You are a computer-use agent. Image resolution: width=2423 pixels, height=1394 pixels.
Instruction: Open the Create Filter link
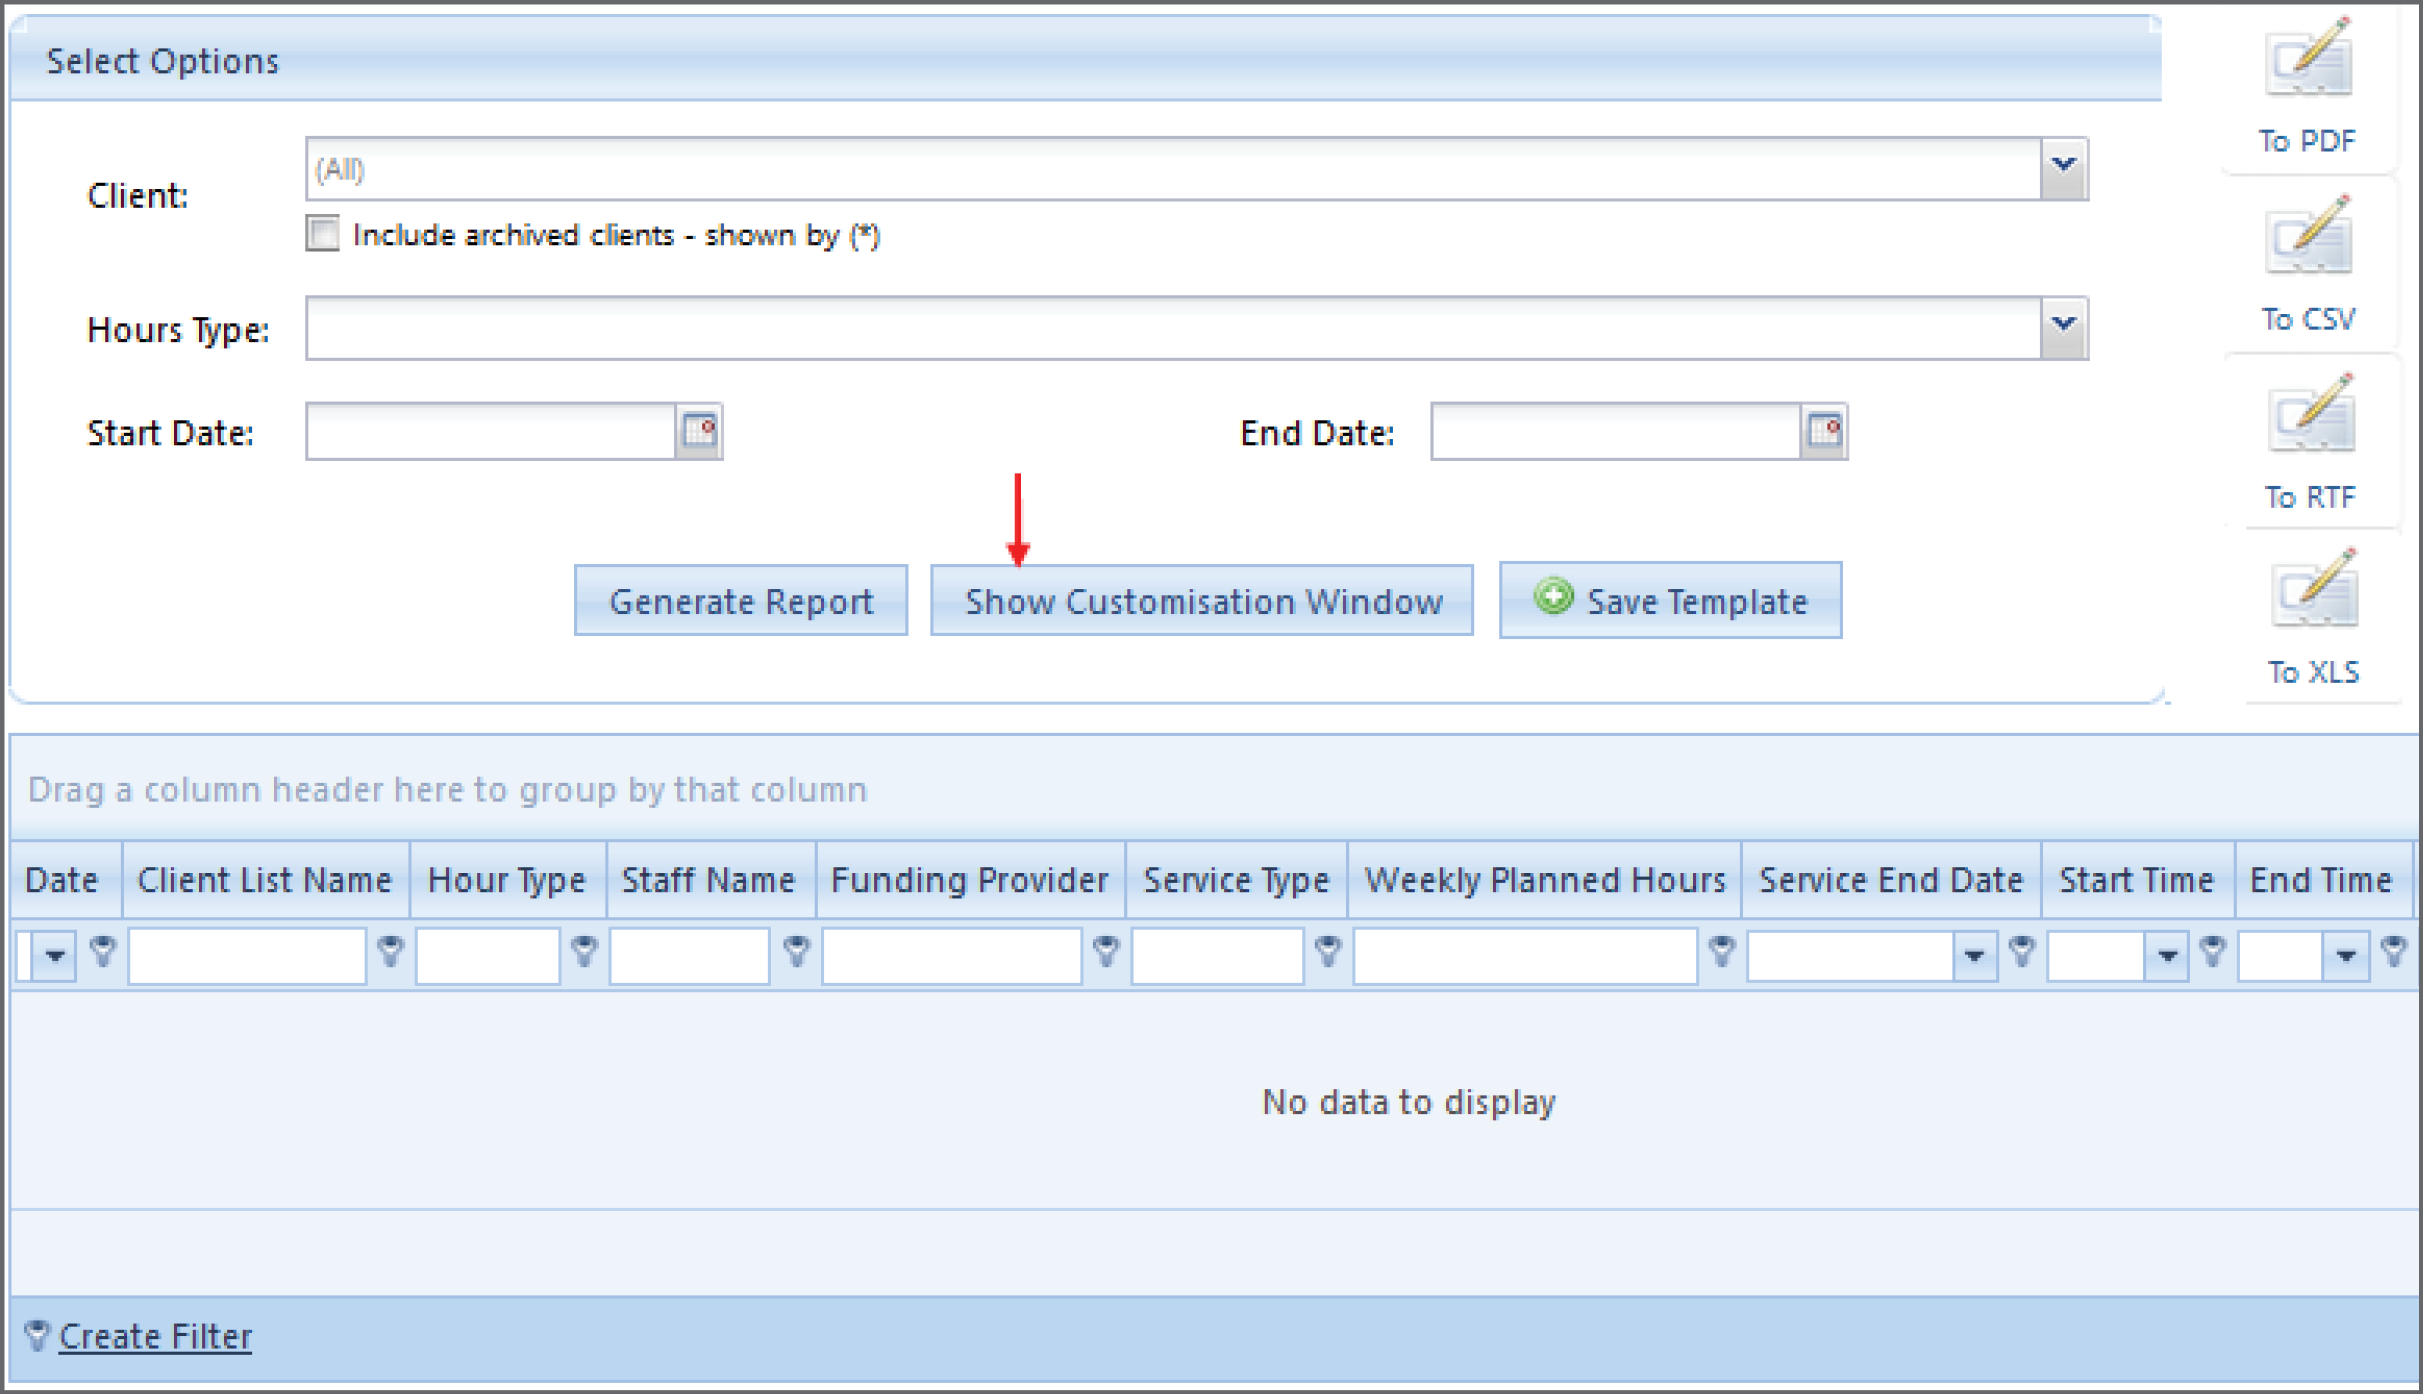pos(156,1336)
